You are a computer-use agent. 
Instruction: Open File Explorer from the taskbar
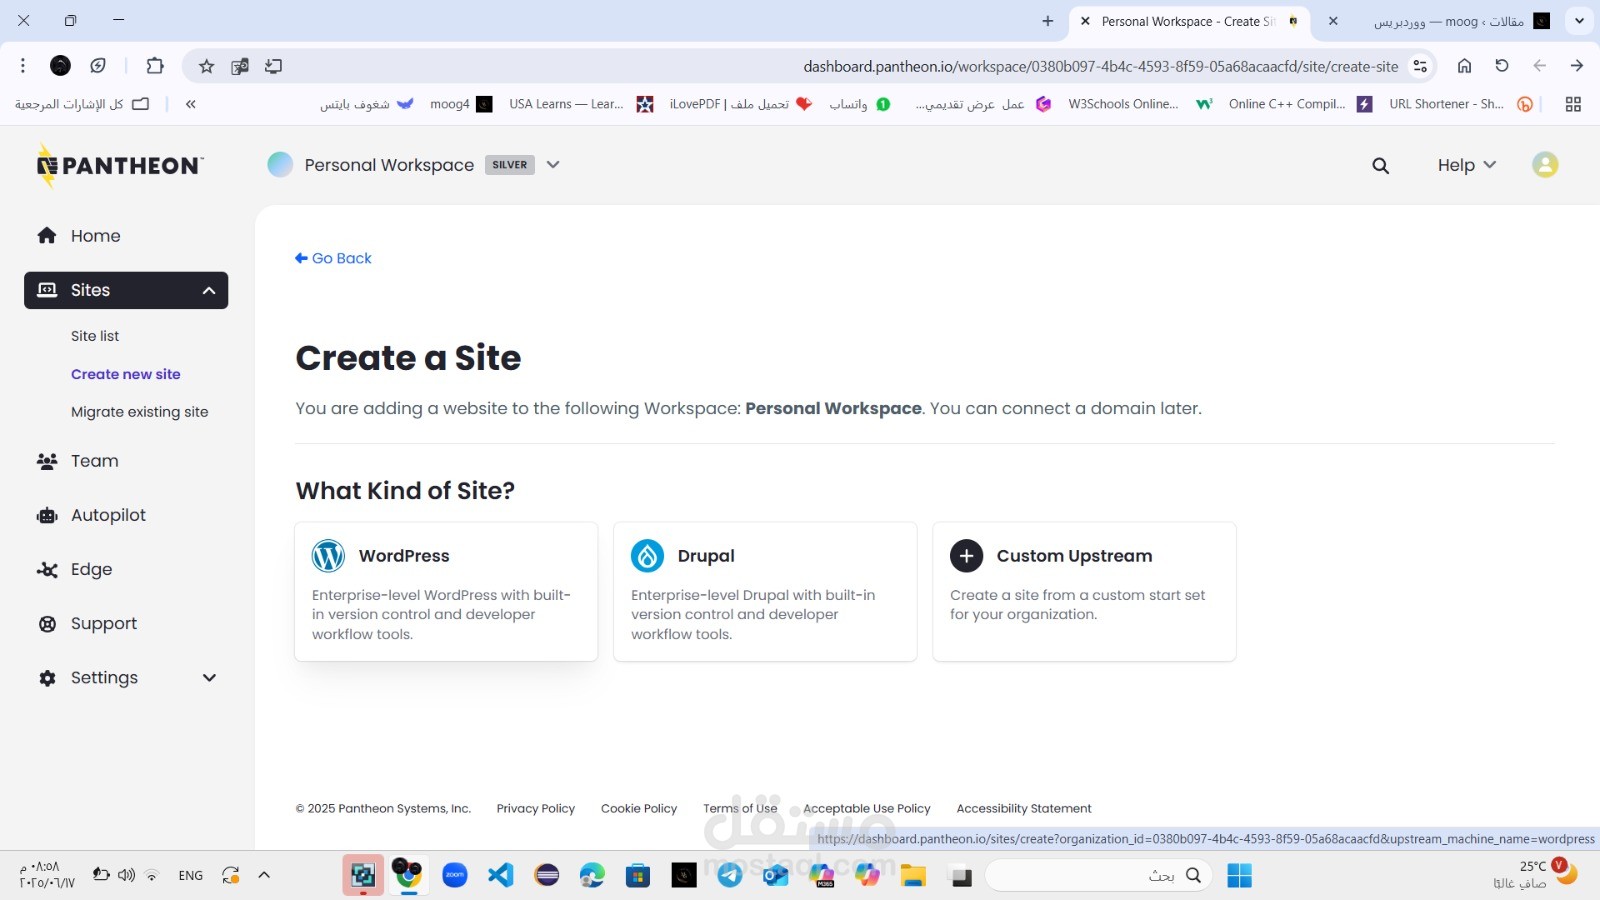pos(913,876)
